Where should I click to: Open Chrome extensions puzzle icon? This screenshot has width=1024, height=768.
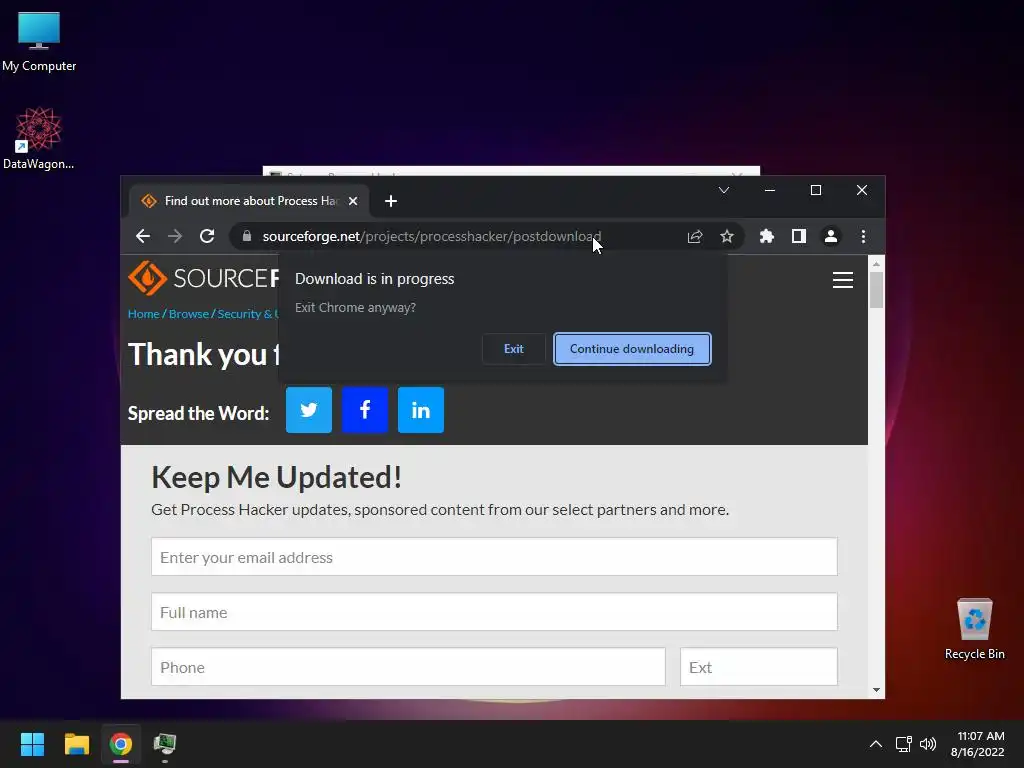pyautogui.click(x=767, y=236)
